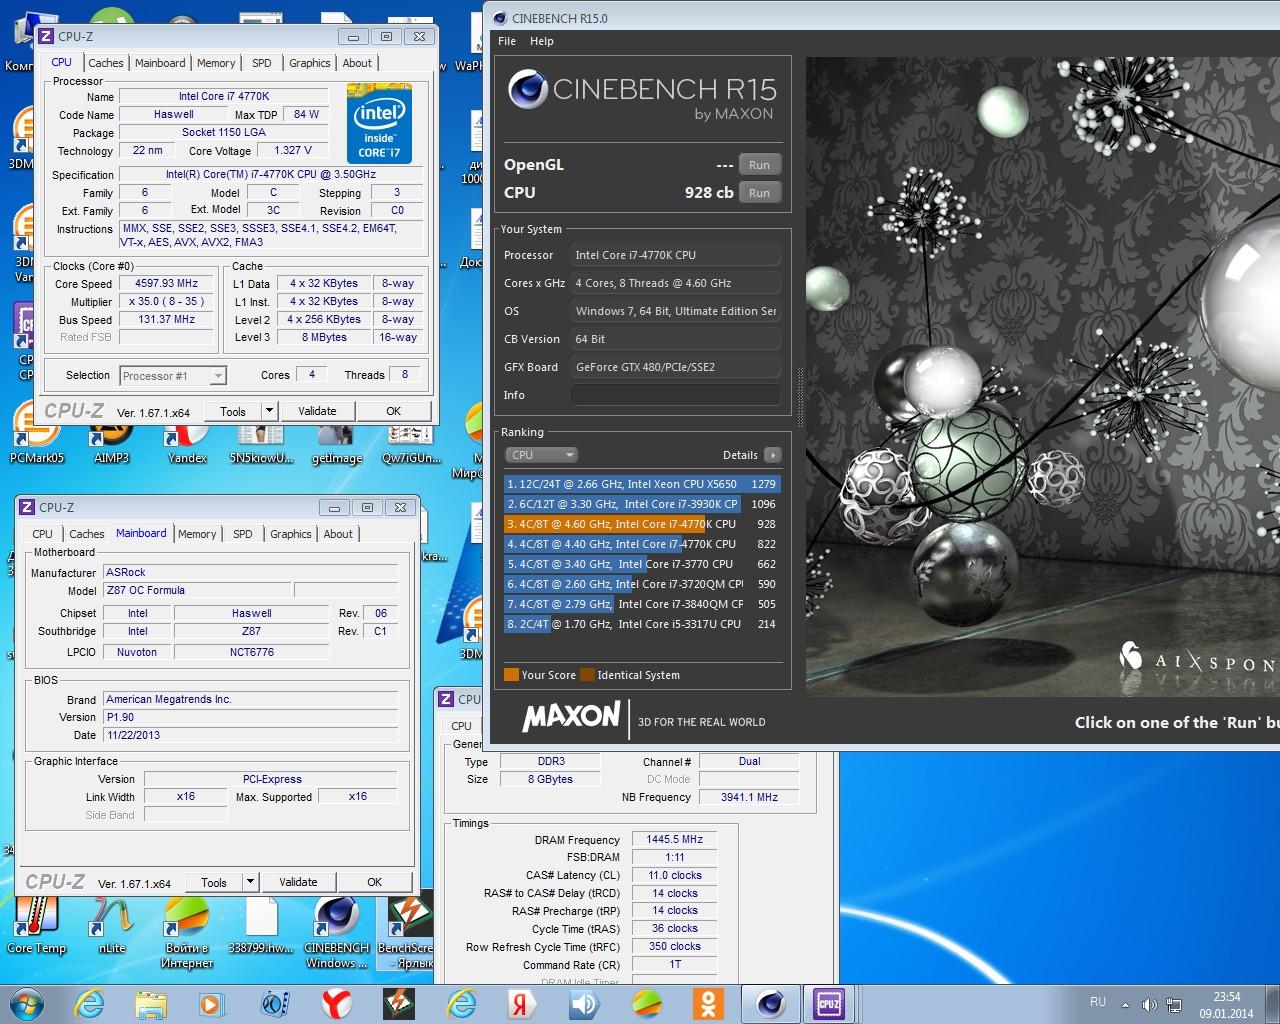Screen dimensions: 1280x1024
Task: Run the CPU benchmark in Cinebench
Action: [x=759, y=193]
